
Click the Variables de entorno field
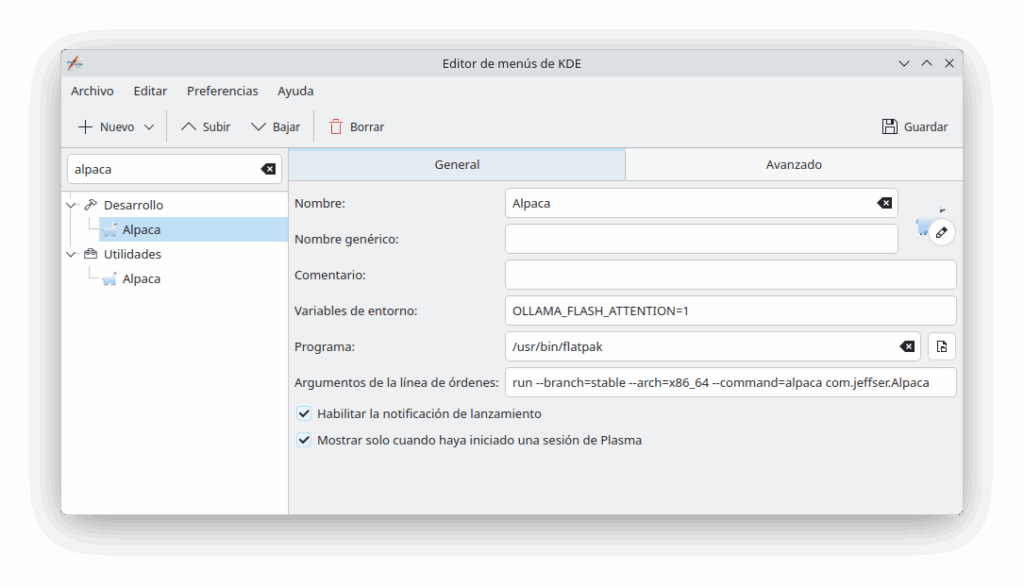[x=730, y=311]
